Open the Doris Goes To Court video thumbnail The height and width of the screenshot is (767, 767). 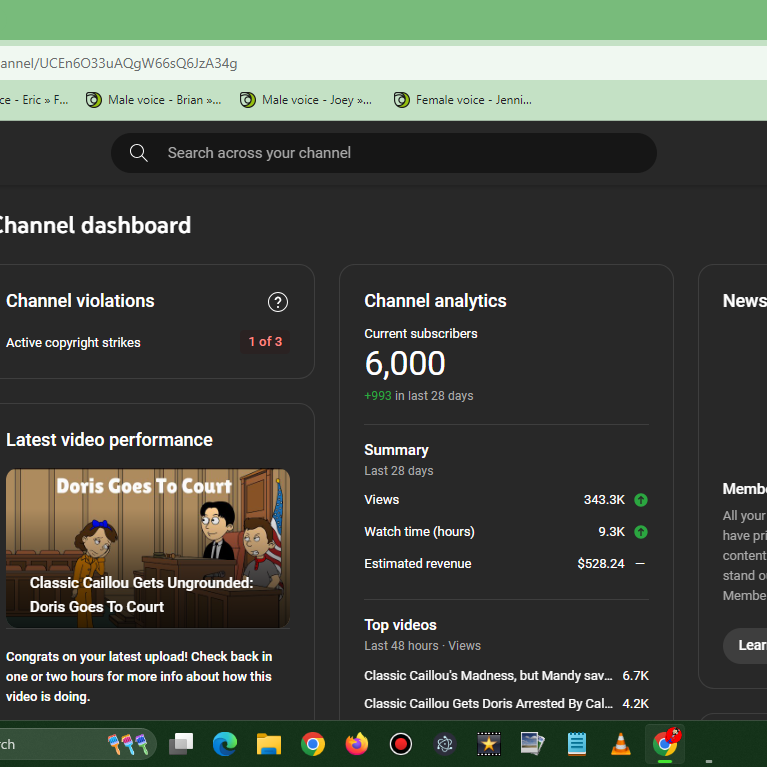(x=148, y=548)
